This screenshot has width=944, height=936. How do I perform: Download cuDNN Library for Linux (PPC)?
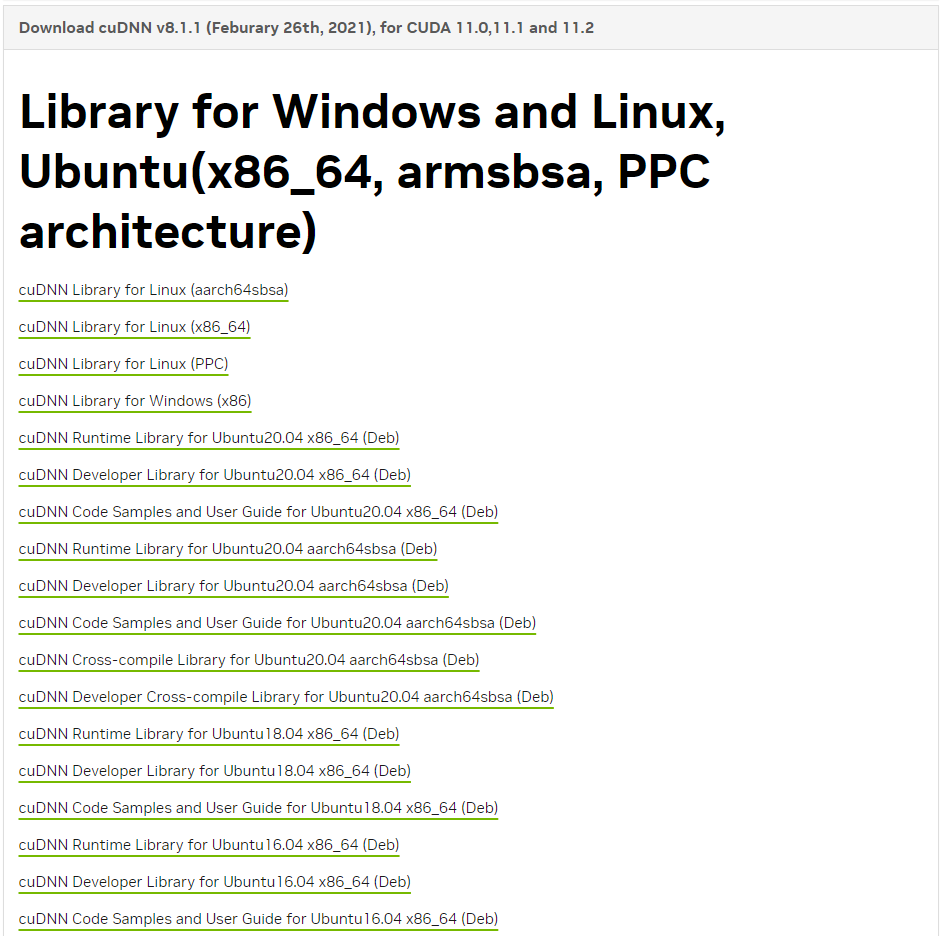122,364
